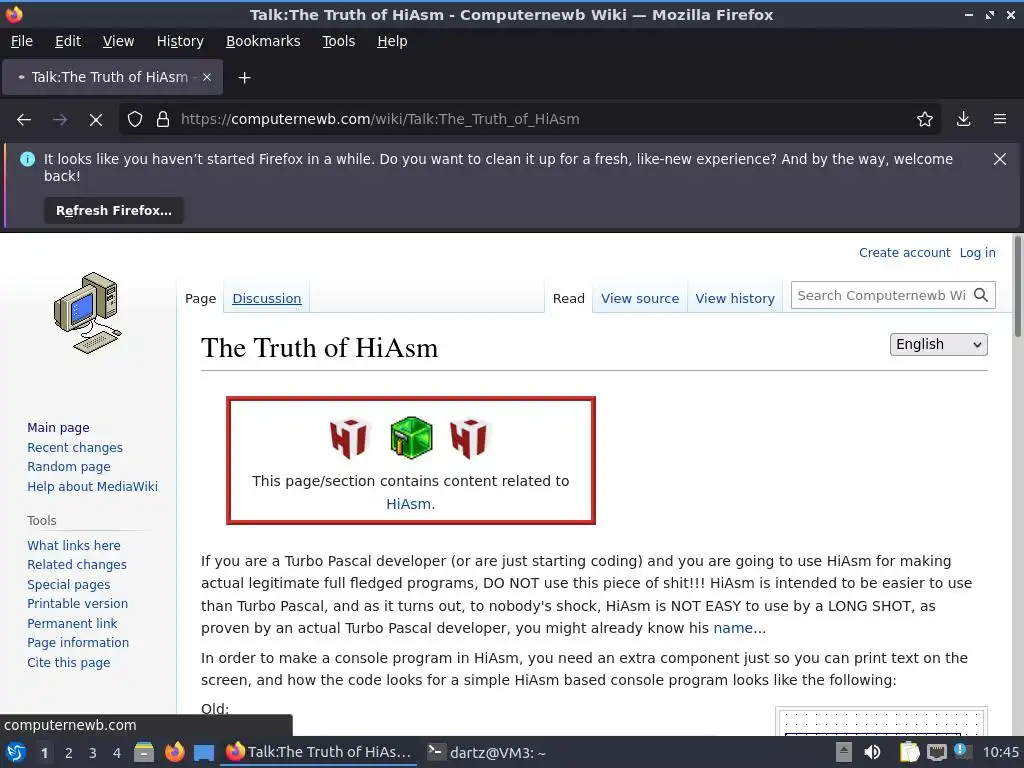Open Random page link
Image resolution: width=1024 pixels, height=768 pixels.
[69, 467]
